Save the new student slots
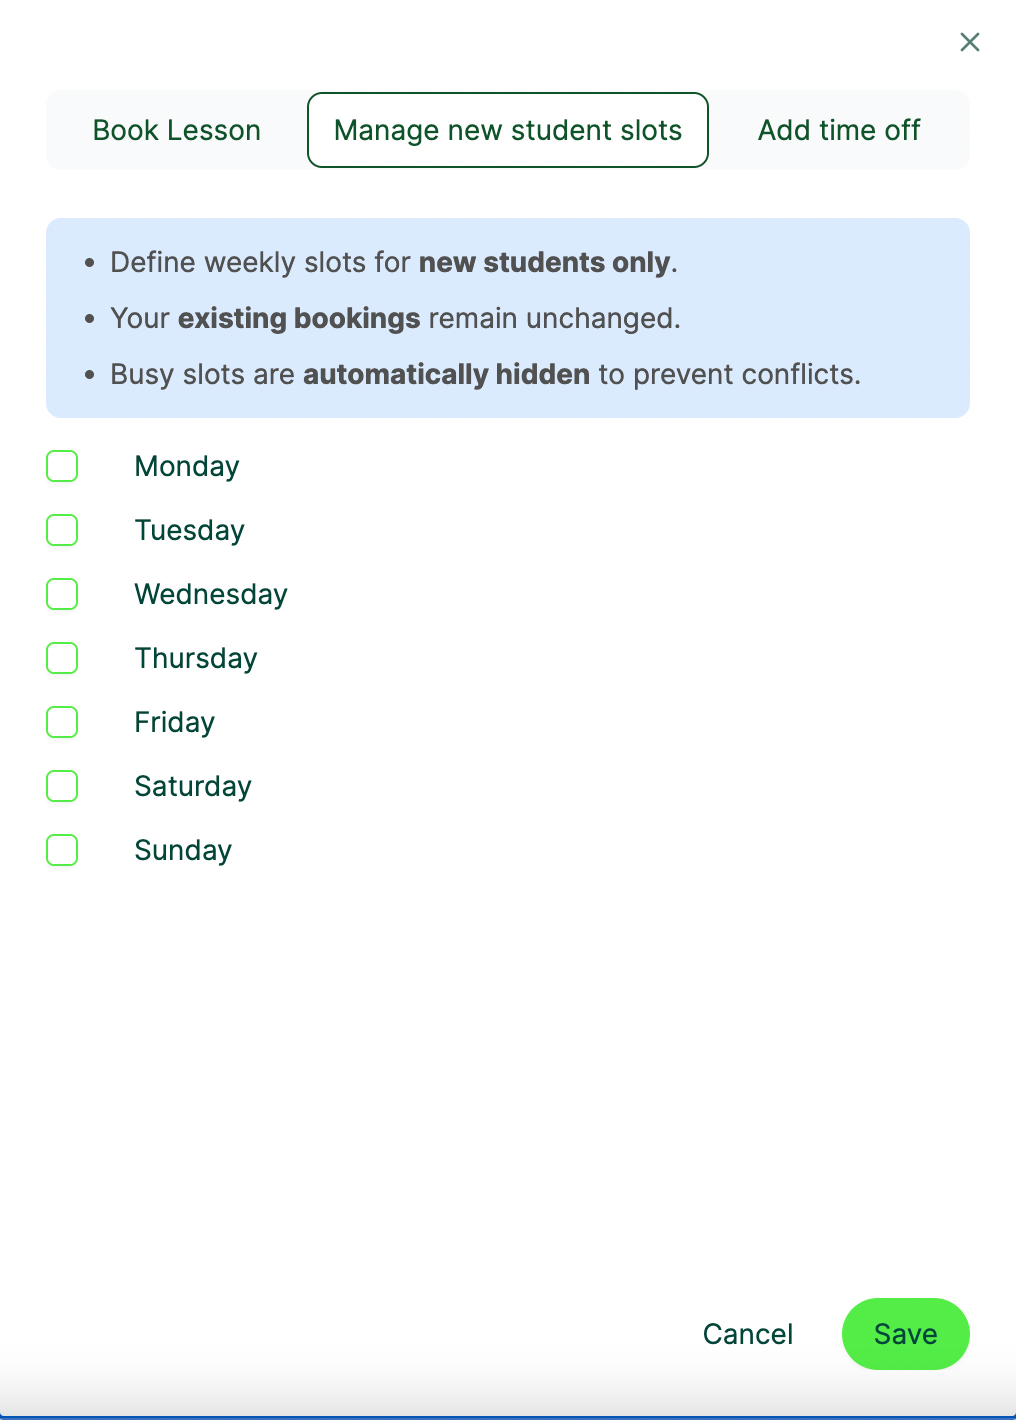This screenshot has height=1420, width=1016. [906, 1334]
